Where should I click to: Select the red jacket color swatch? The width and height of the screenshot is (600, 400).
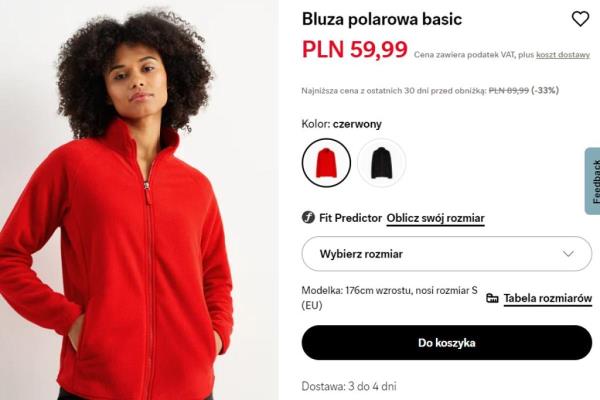(326, 163)
